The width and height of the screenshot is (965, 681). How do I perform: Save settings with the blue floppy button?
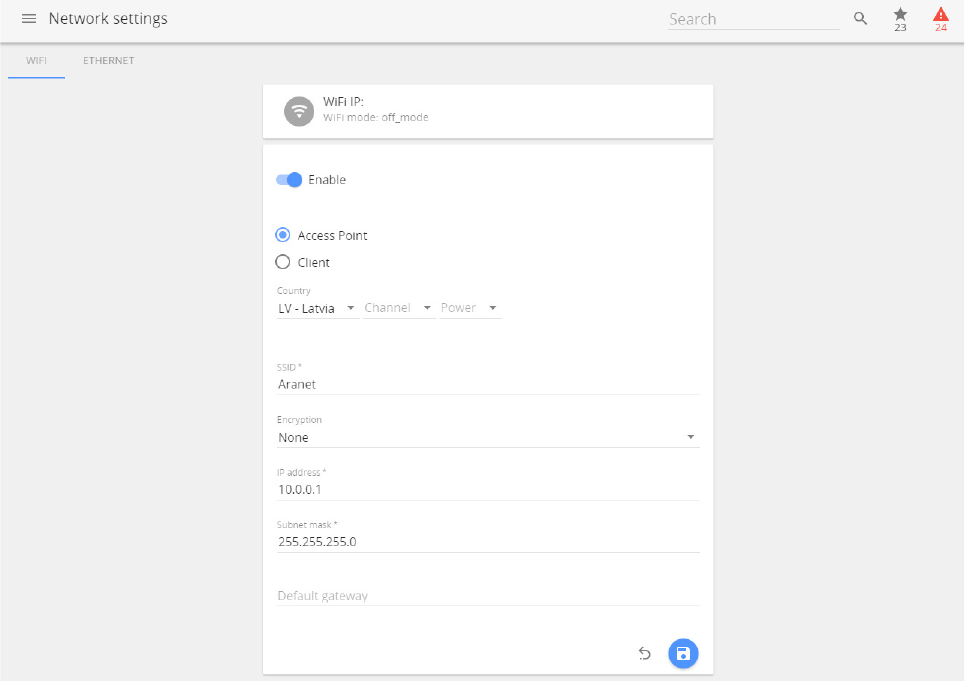pos(683,654)
